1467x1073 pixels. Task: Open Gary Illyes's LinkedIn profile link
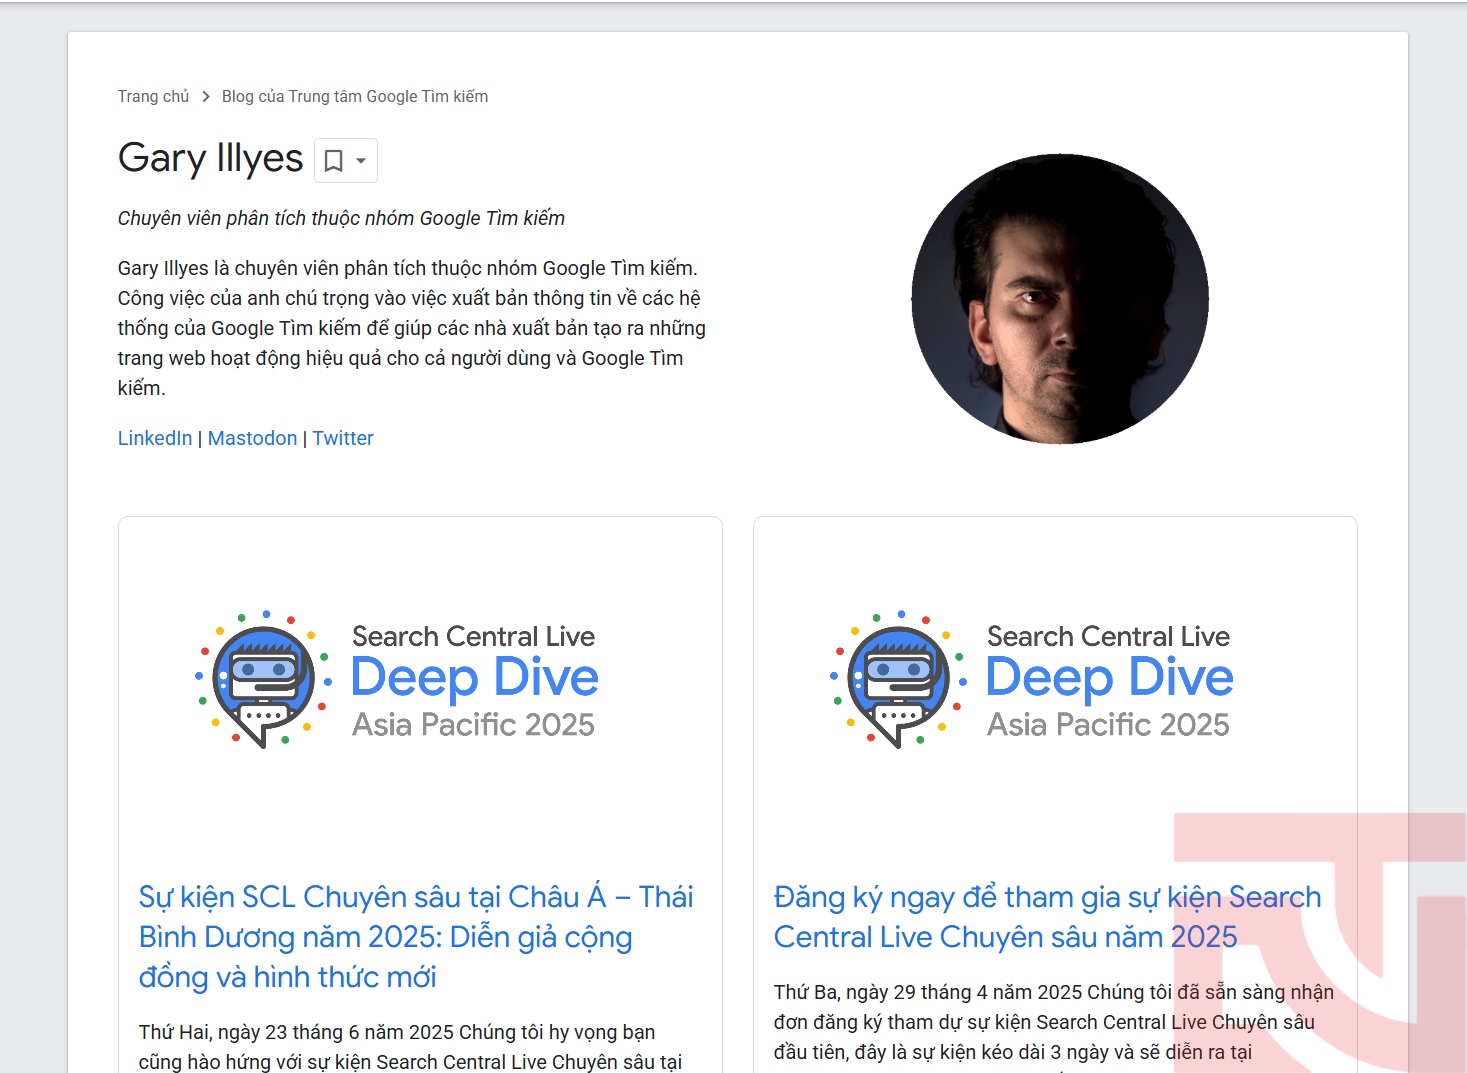(155, 438)
